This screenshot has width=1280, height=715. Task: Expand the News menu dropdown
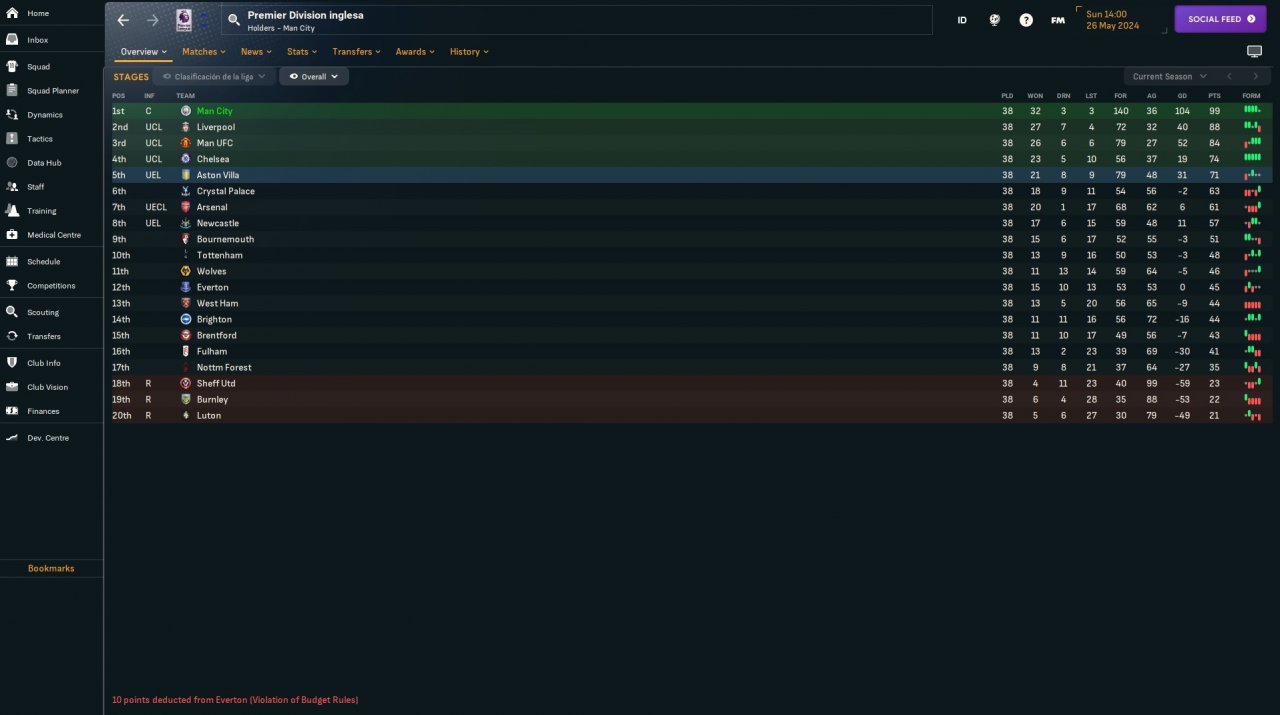point(257,51)
